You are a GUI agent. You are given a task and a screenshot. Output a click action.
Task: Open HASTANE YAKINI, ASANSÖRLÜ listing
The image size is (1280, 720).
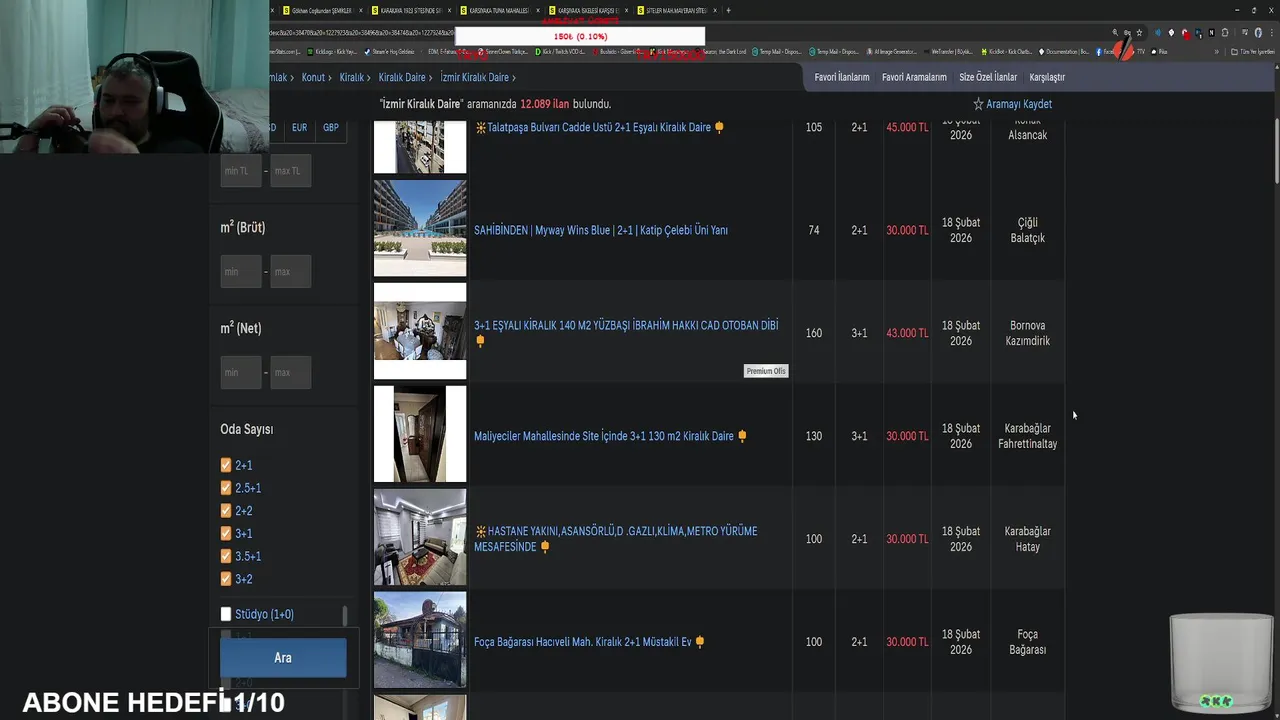click(616, 539)
